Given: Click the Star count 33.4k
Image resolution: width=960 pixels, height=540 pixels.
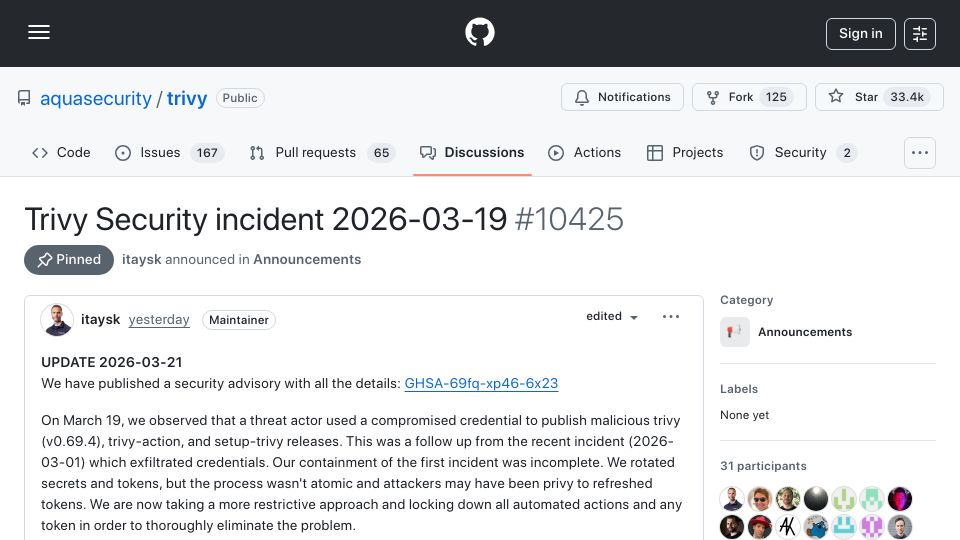Looking at the screenshot, I should point(907,97).
